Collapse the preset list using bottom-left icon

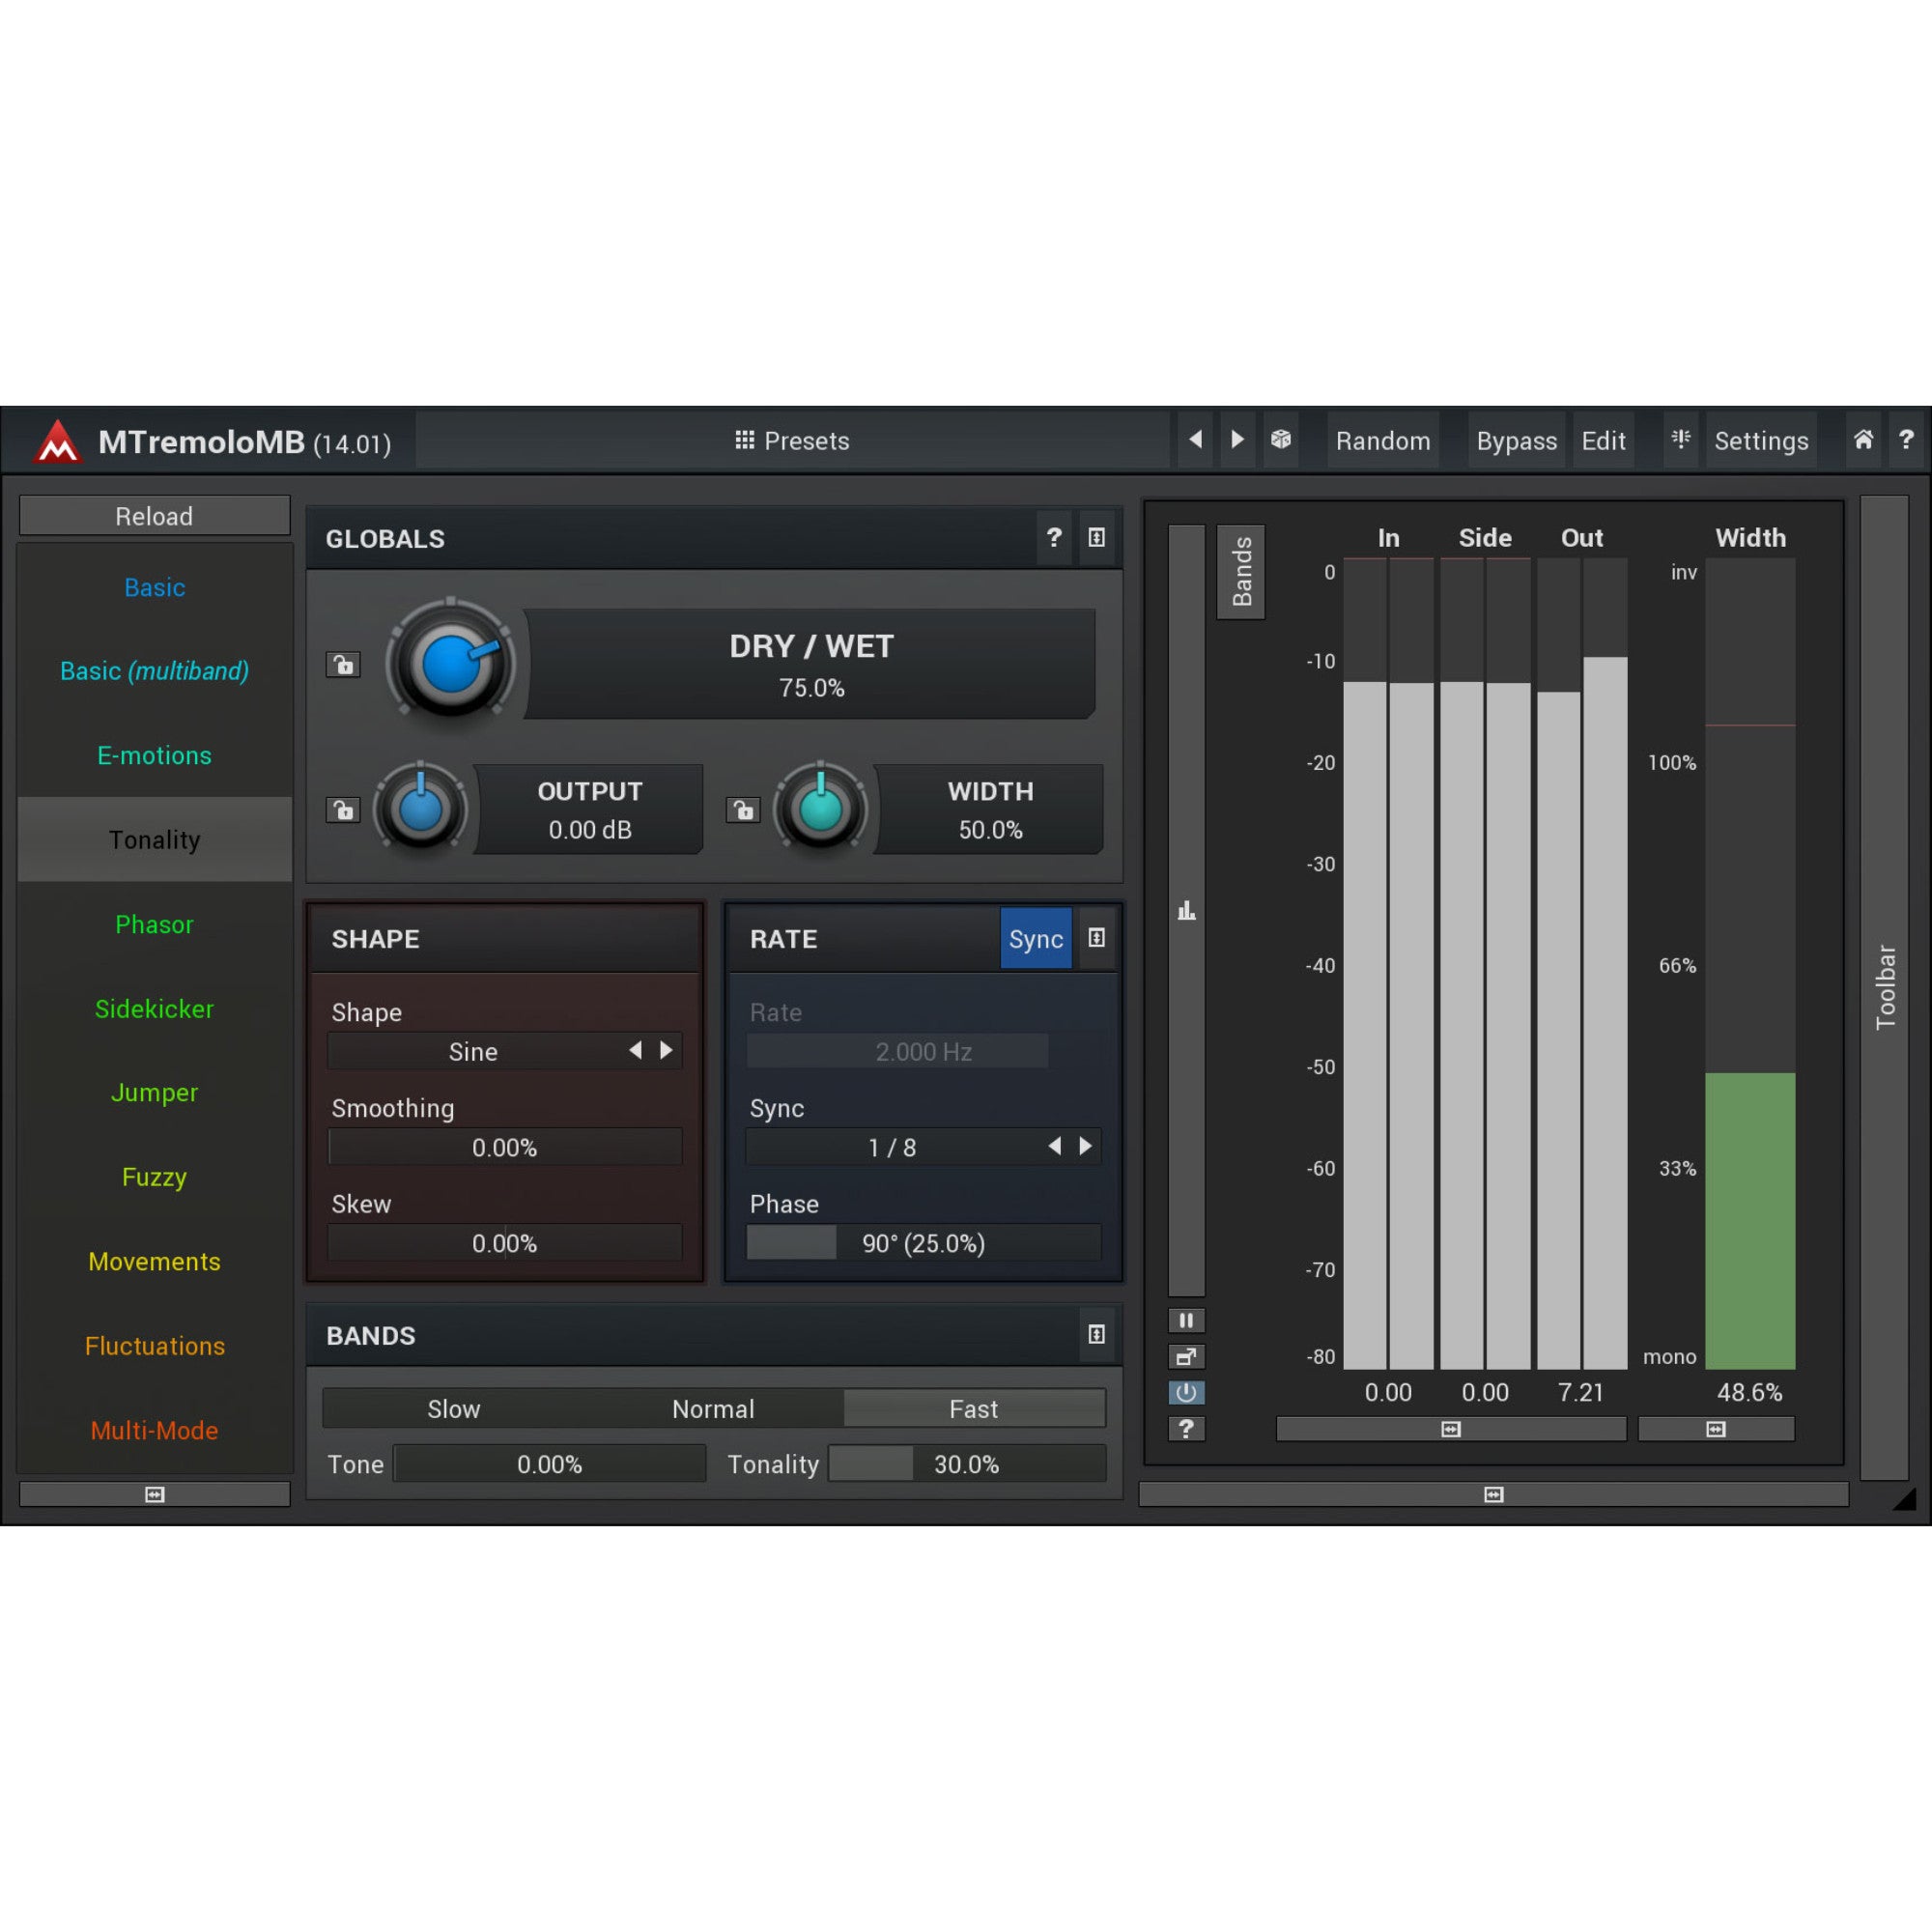(155, 1495)
